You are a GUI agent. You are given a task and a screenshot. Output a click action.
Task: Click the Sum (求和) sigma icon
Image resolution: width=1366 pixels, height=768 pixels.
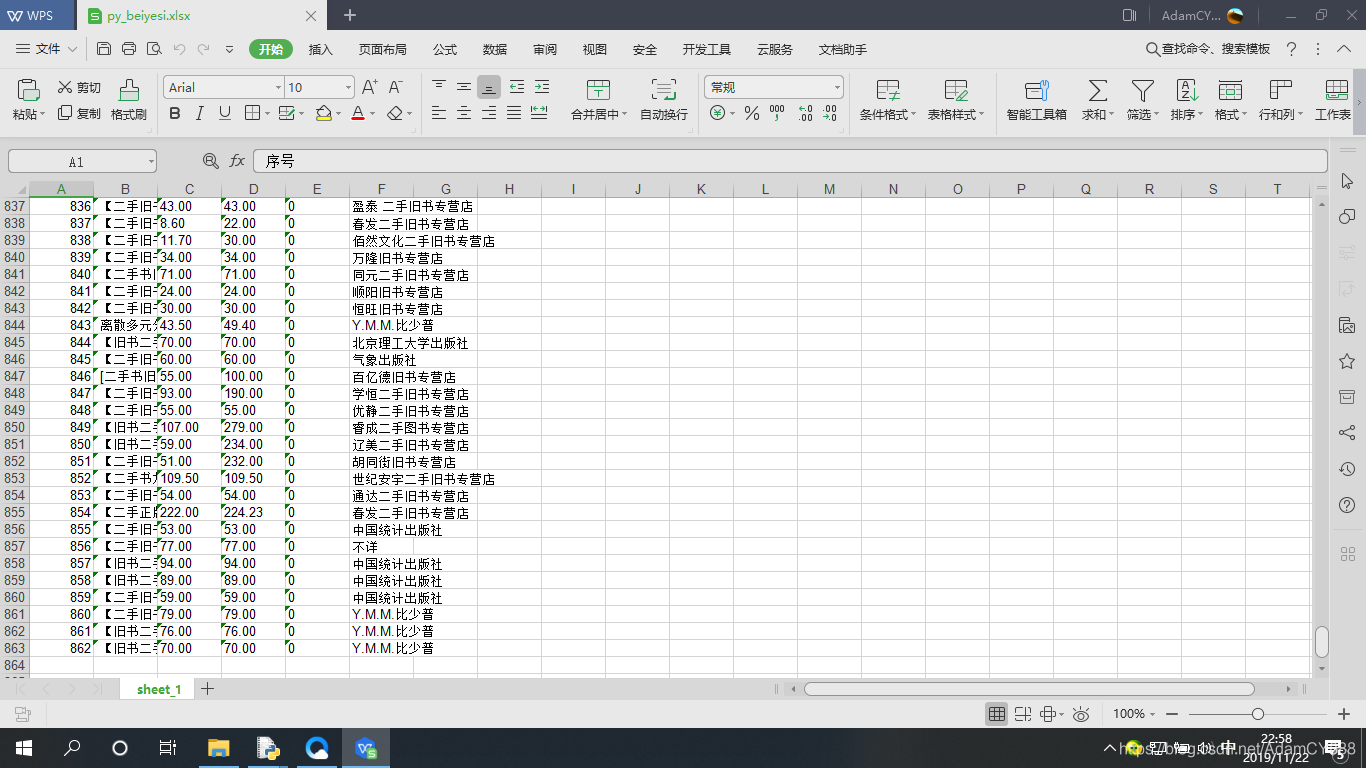tap(1097, 90)
